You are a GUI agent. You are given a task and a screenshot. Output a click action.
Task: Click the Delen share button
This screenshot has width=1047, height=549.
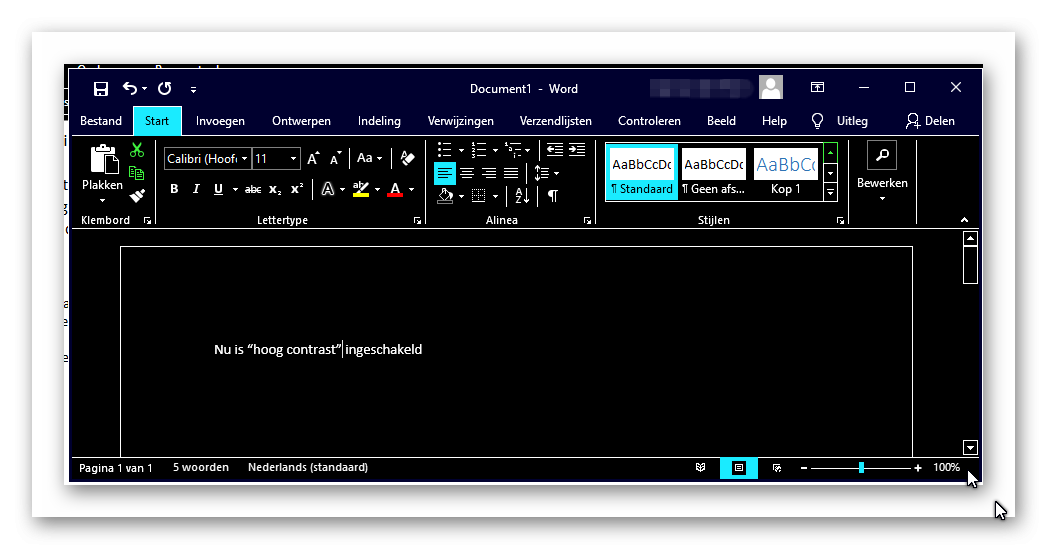[930, 121]
